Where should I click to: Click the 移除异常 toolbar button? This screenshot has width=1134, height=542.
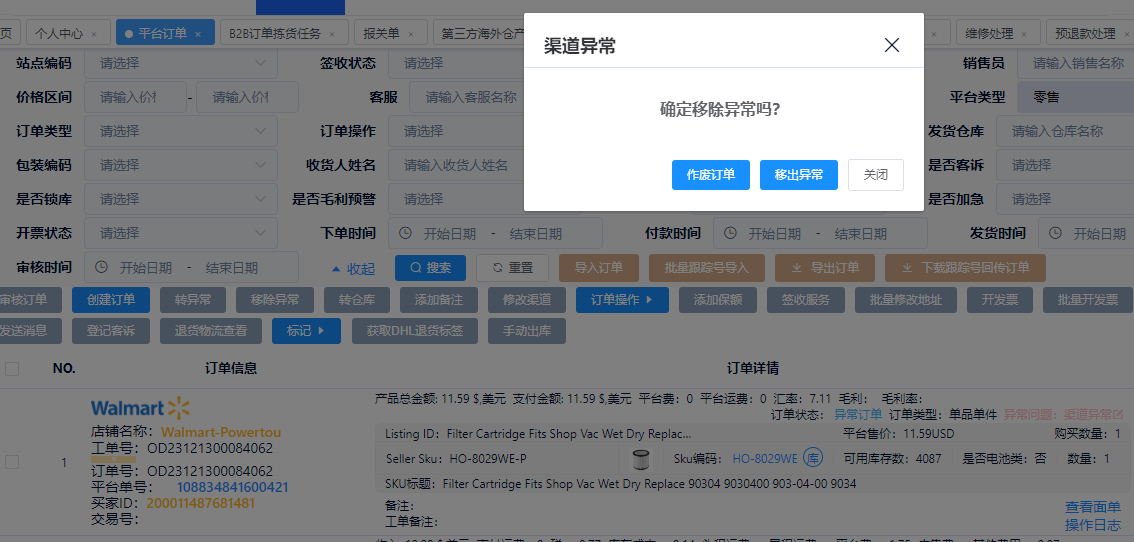click(x=273, y=300)
